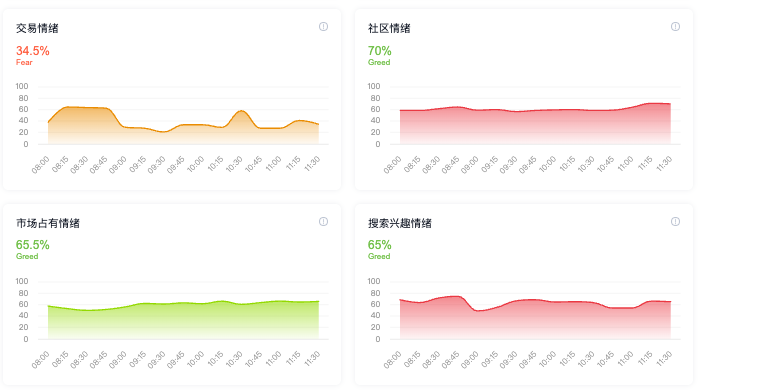Screen dimensions: 766x390
Task: Select the 65.5% value in 市场占有情绪
Action: click(x=33, y=245)
